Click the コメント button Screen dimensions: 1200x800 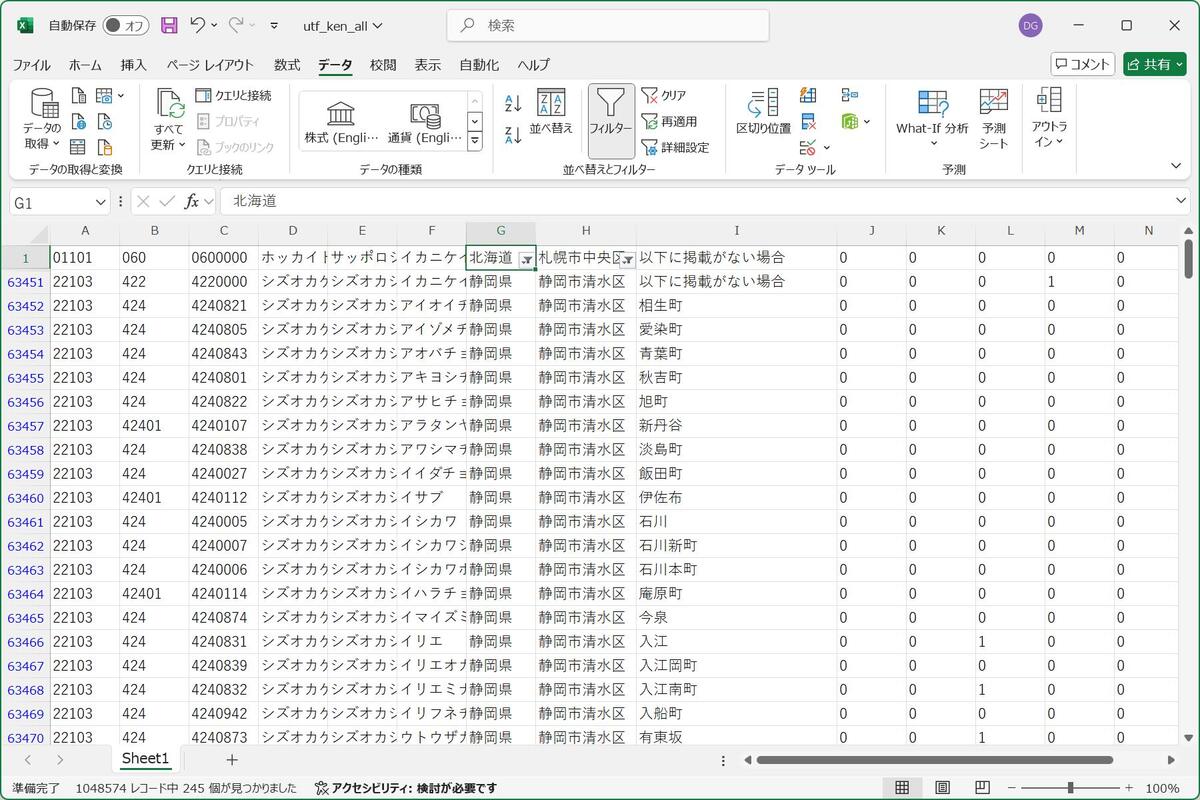click(1083, 64)
